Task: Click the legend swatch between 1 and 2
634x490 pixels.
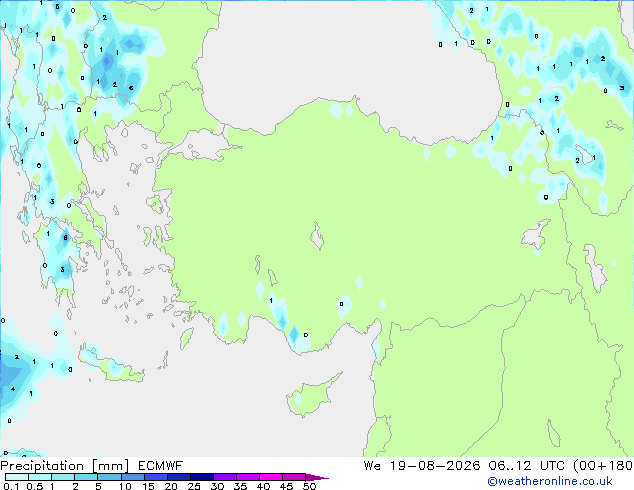Action: pyautogui.click(x=63, y=477)
